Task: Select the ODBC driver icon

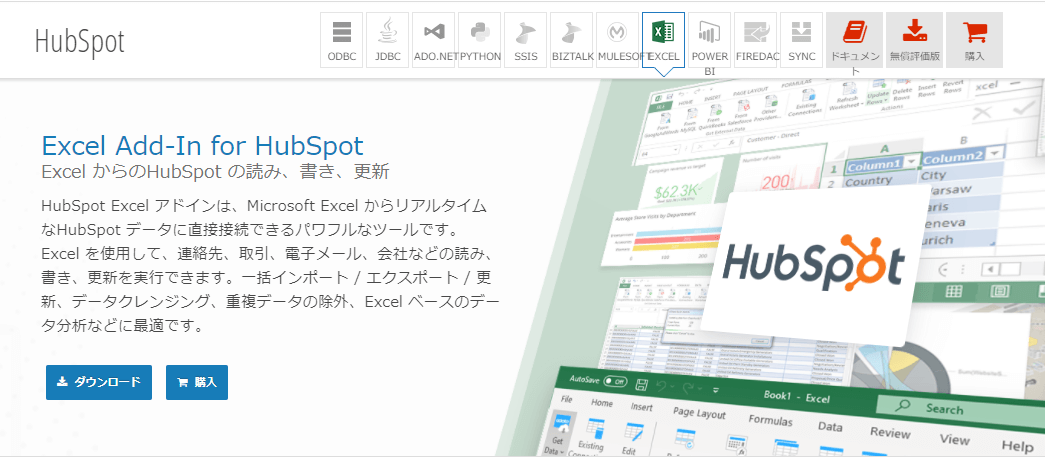Action: [x=342, y=40]
